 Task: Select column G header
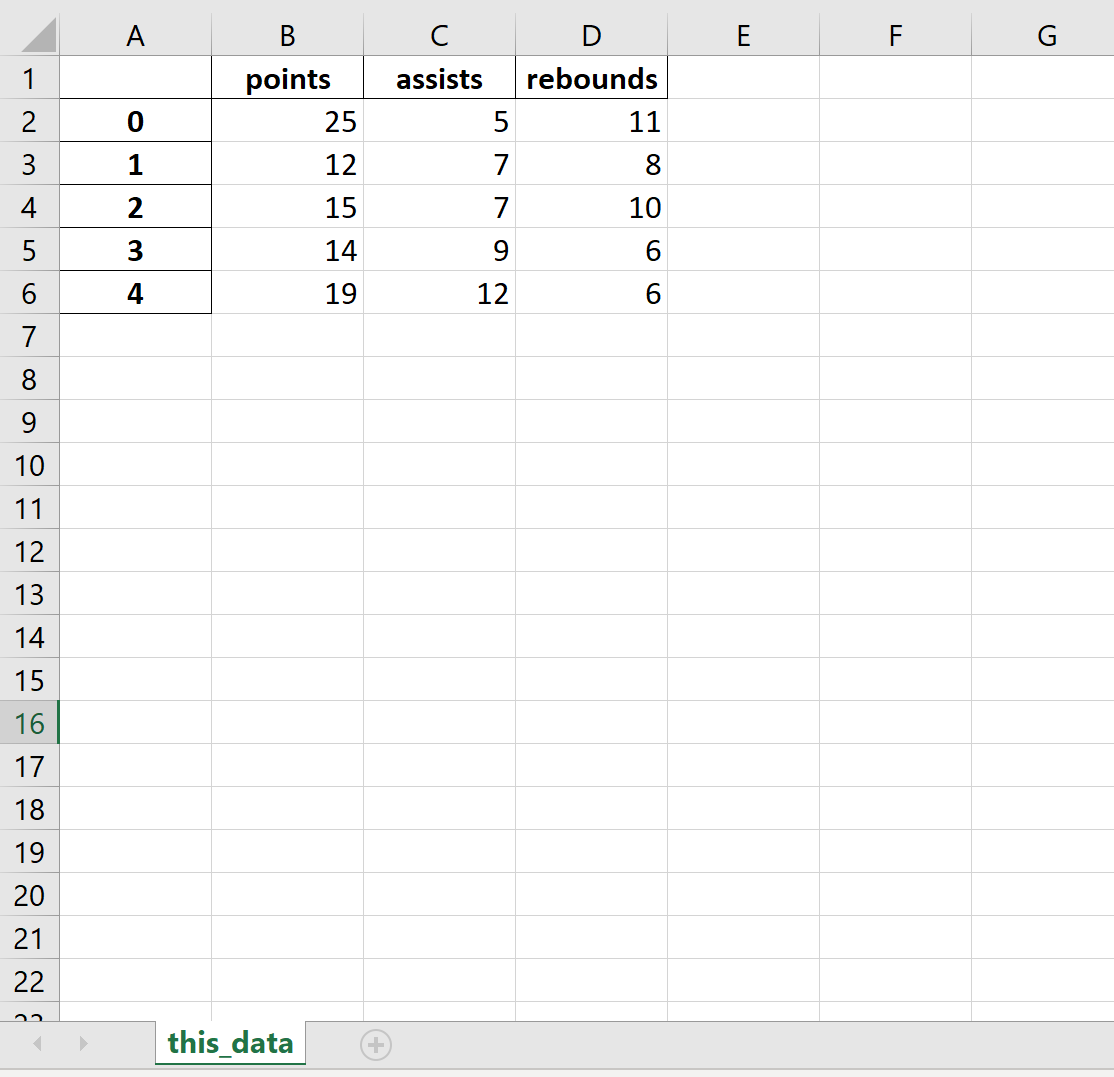coord(1046,34)
